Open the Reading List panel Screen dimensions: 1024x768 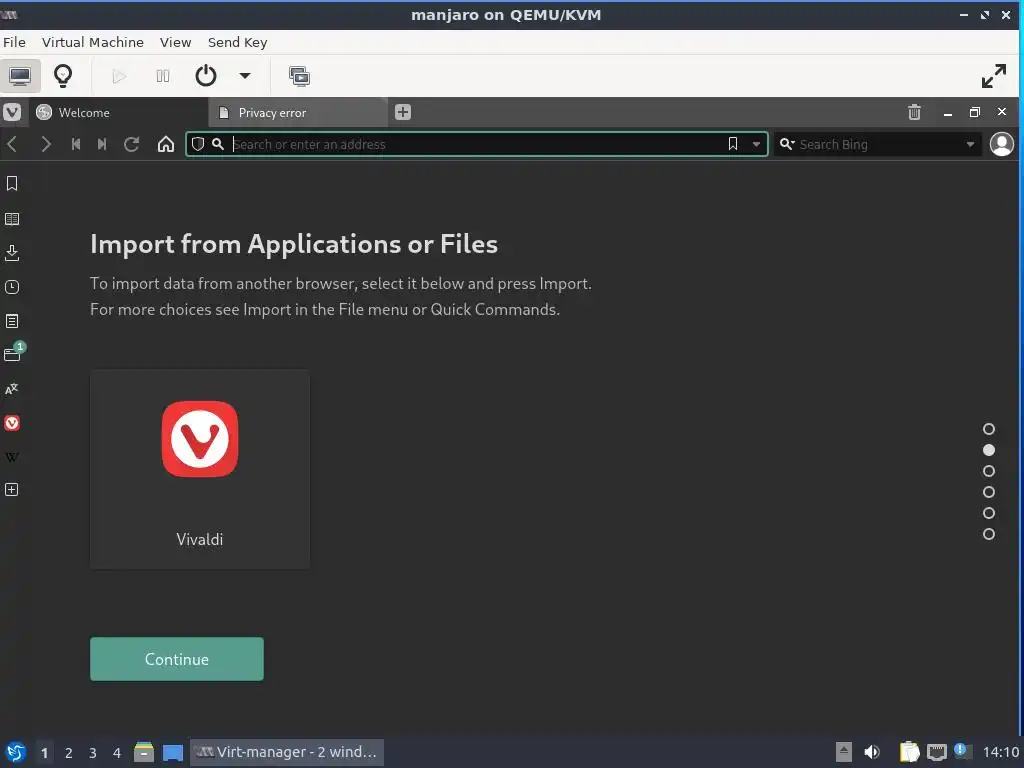click(x=12, y=219)
